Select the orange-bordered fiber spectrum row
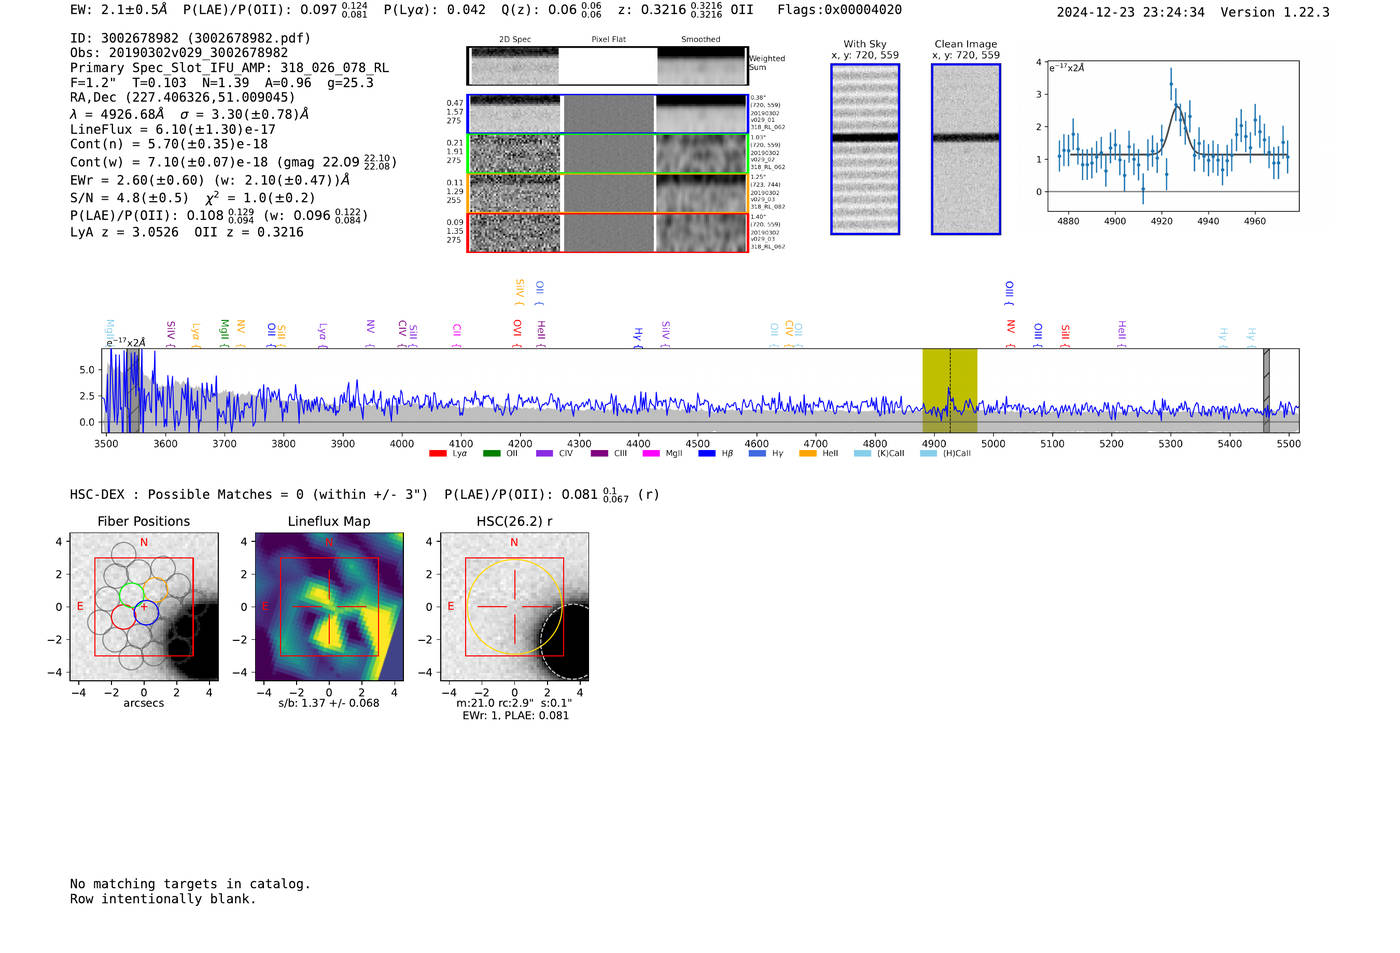1400x953 pixels. [x=607, y=193]
